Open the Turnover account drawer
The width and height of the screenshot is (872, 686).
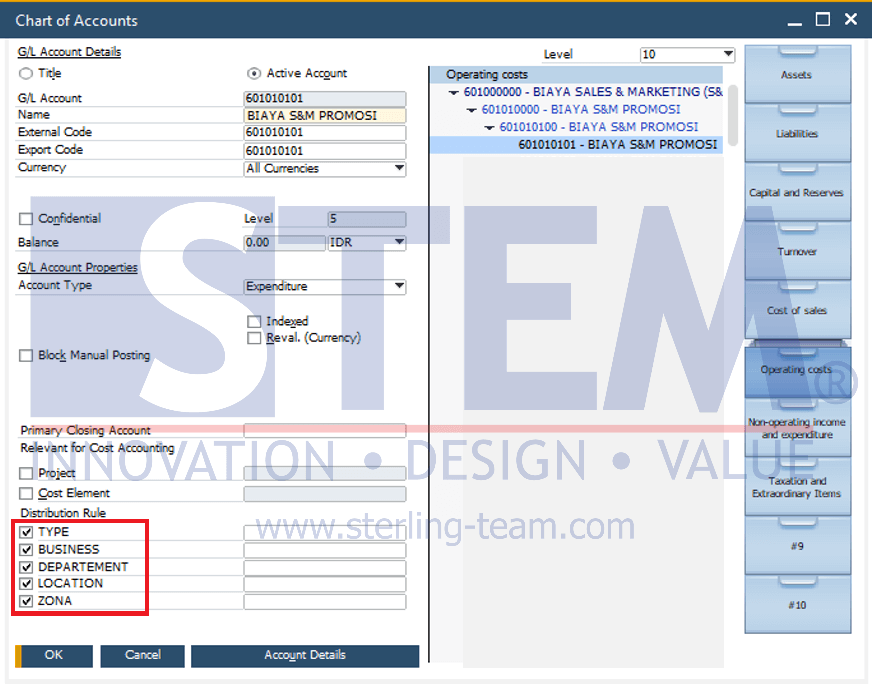click(x=796, y=252)
